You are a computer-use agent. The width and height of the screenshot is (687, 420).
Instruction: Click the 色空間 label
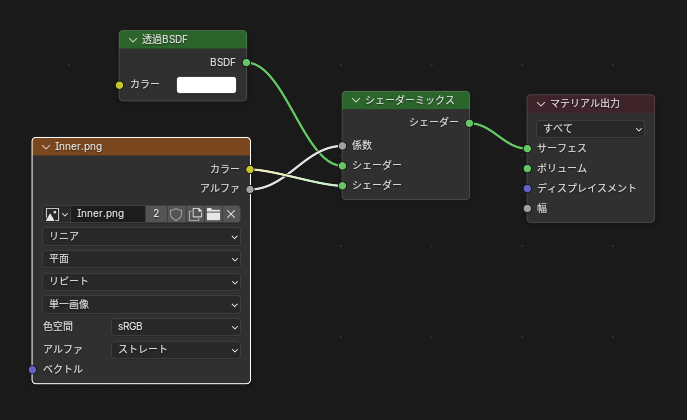click(x=58, y=327)
